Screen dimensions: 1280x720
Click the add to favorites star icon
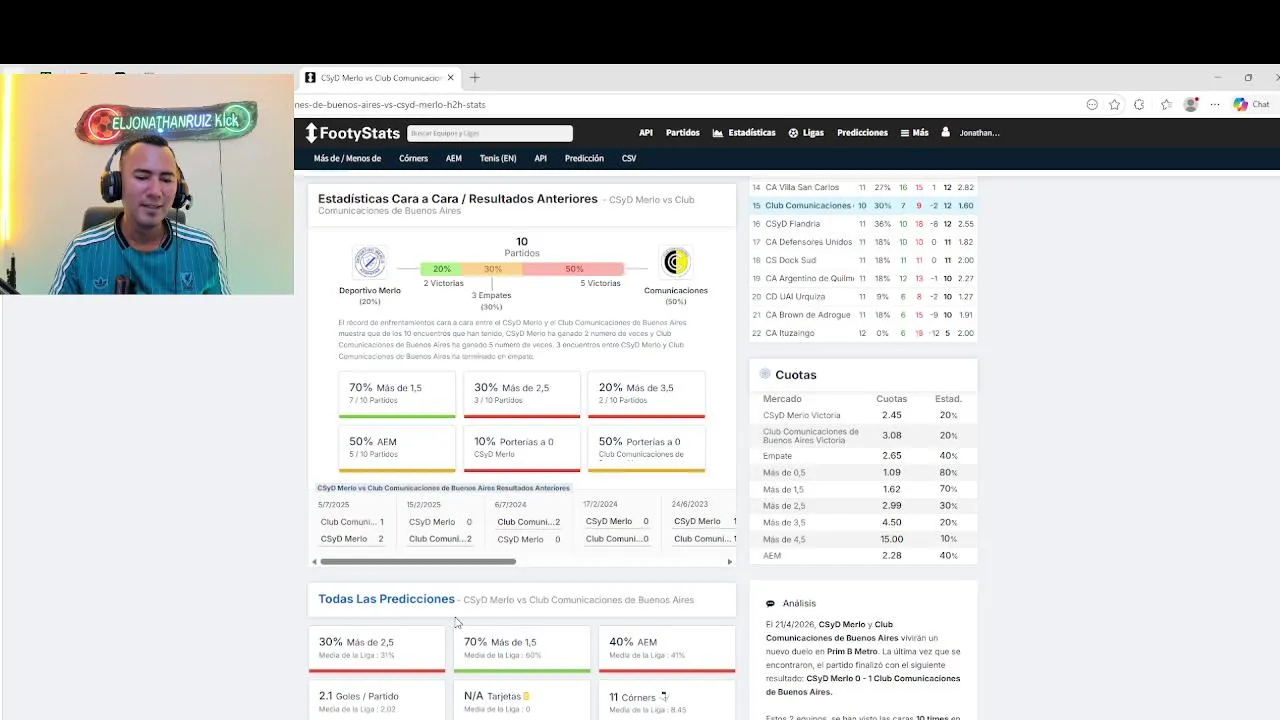tap(1115, 104)
